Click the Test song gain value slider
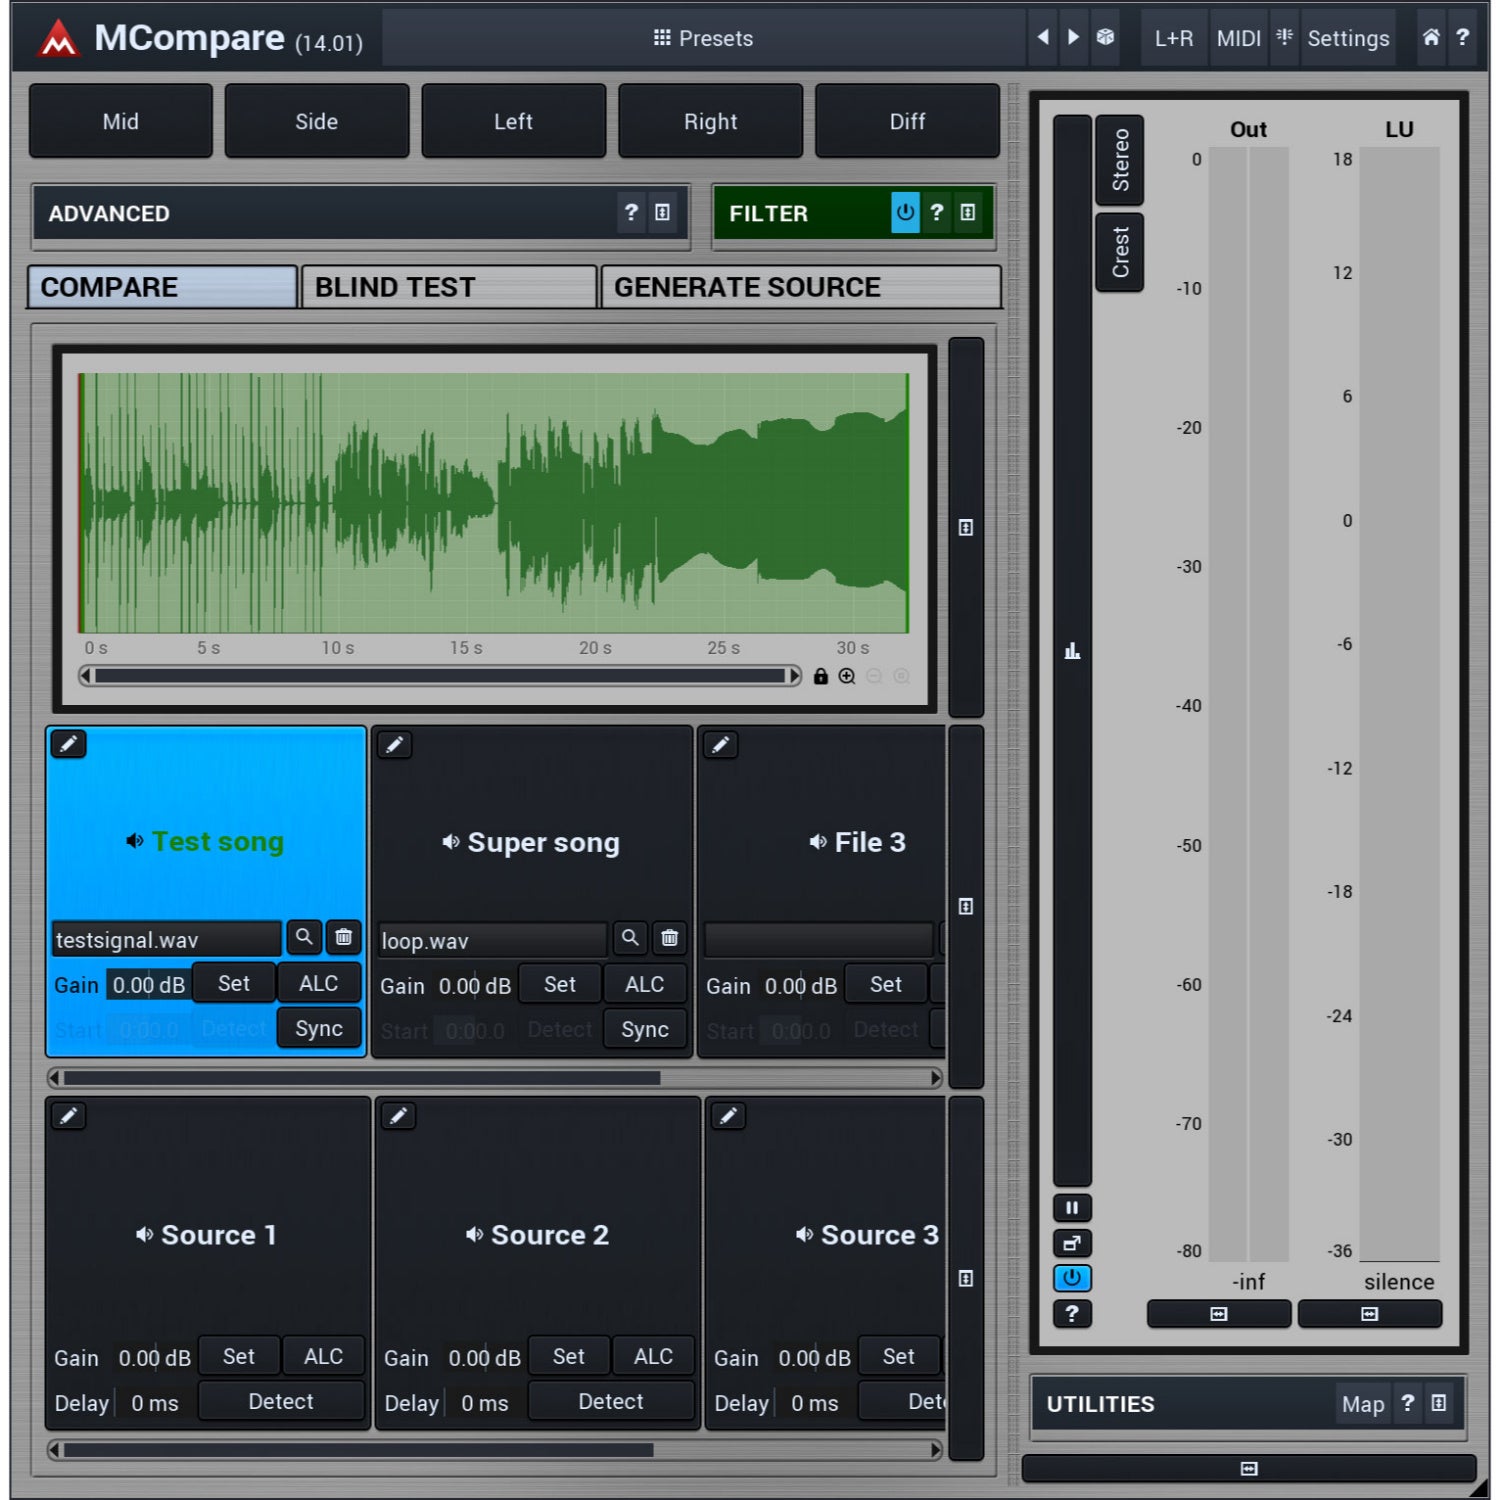The width and height of the screenshot is (1500, 1500). (149, 985)
